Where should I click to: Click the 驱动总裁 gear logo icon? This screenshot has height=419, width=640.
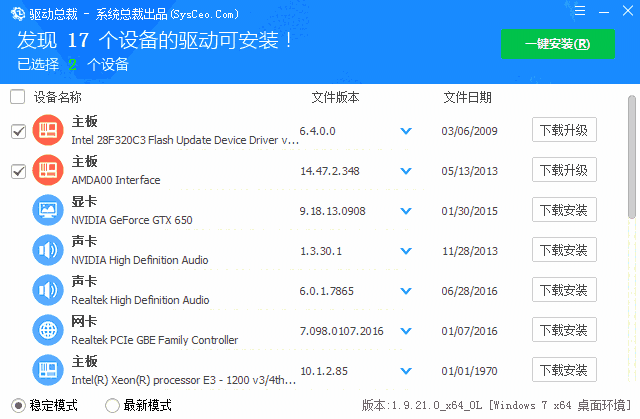[18, 14]
